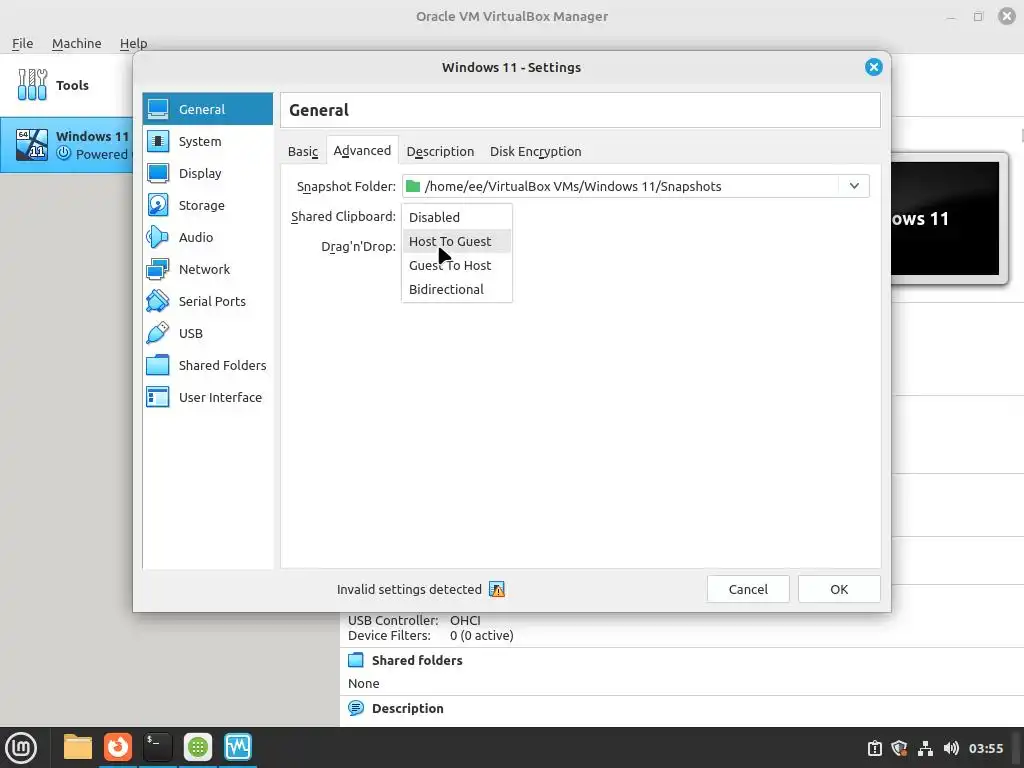Close the Windows 11 Settings dialog

tap(873, 67)
